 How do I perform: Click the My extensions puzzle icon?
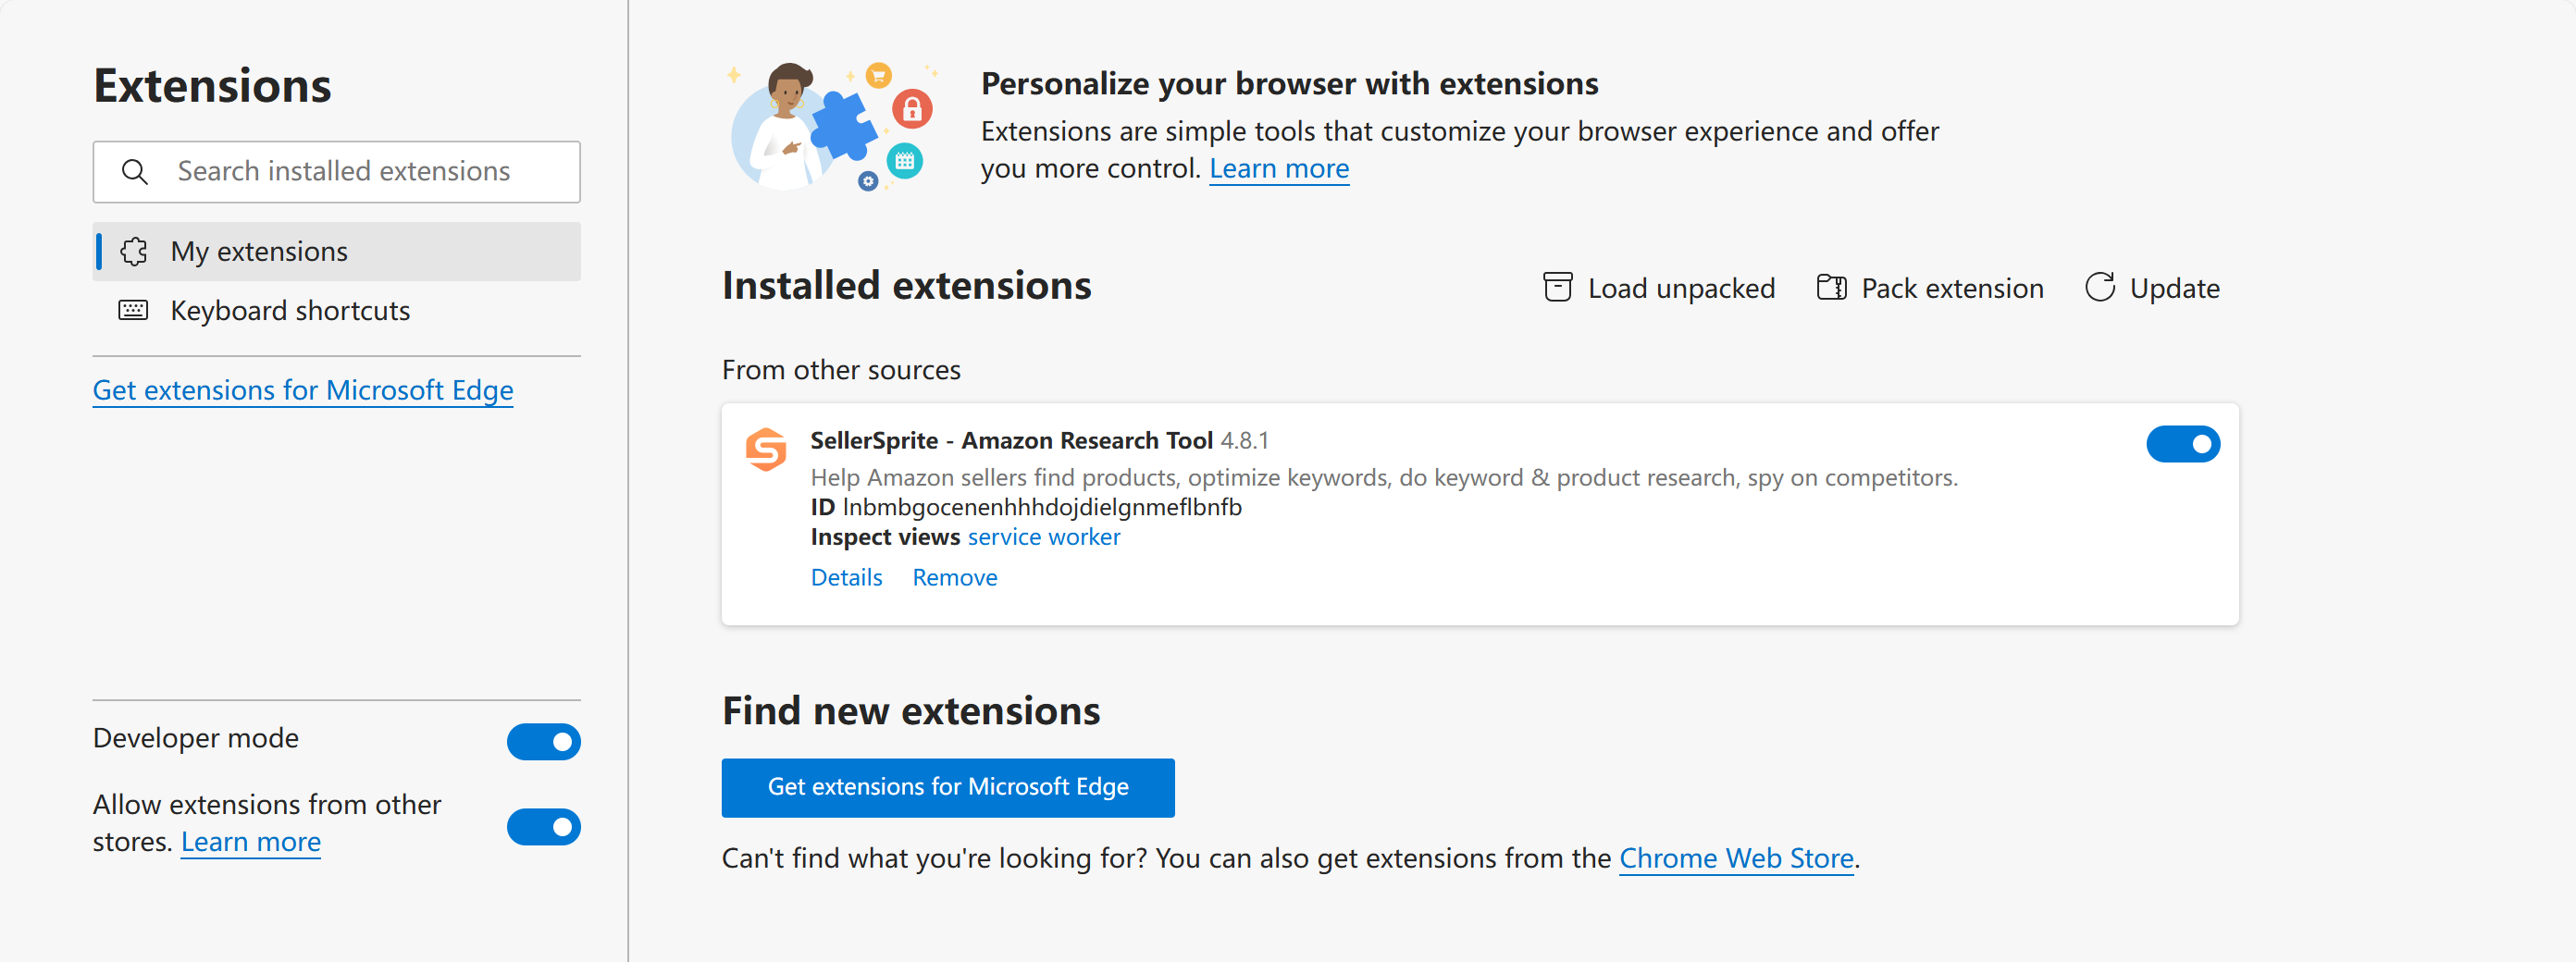(134, 251)
